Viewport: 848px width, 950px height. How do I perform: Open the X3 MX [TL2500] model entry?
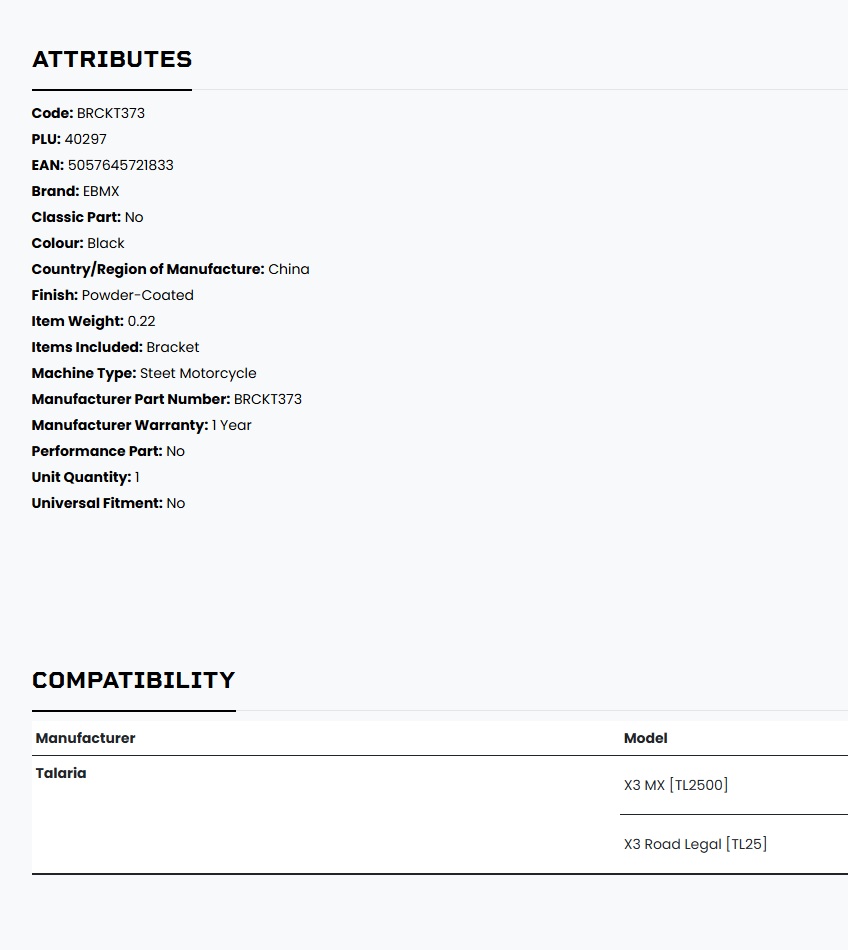point(676,785)
